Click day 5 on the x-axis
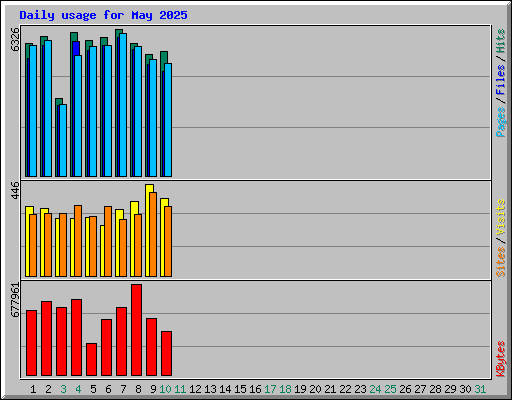This screenshot has height=400, width=512. (93, 389)
